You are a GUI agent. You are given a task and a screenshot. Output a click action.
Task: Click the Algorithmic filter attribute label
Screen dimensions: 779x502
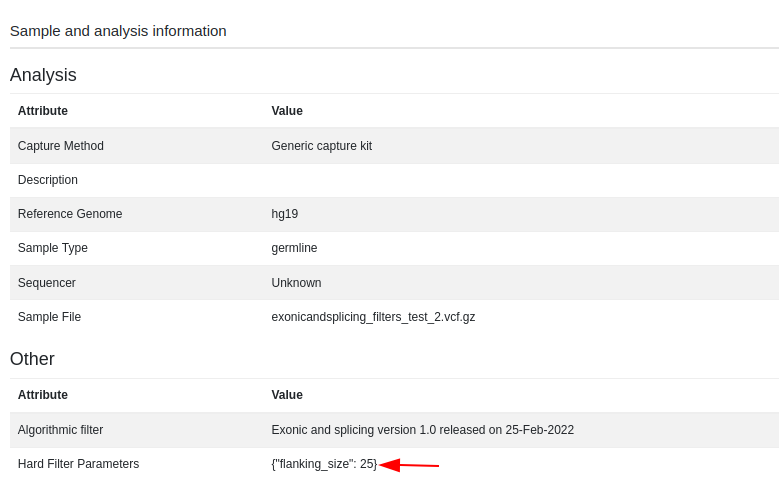click(61, 429)
